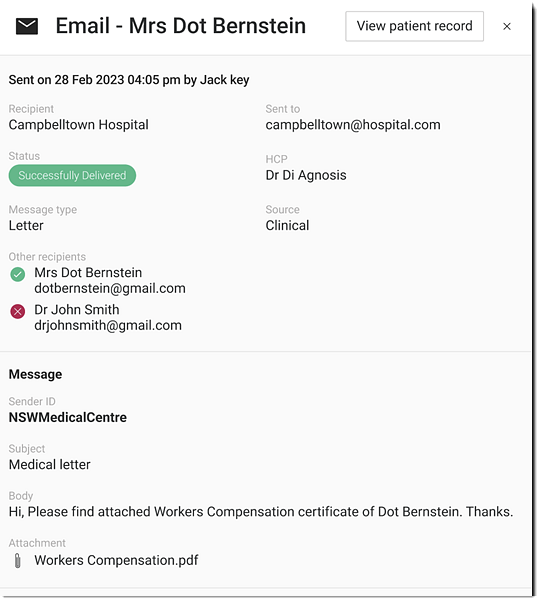The image size is (546, 601).
Task: Click the Sent on 28 Feb 2023 line
Action: click(129, 80)
